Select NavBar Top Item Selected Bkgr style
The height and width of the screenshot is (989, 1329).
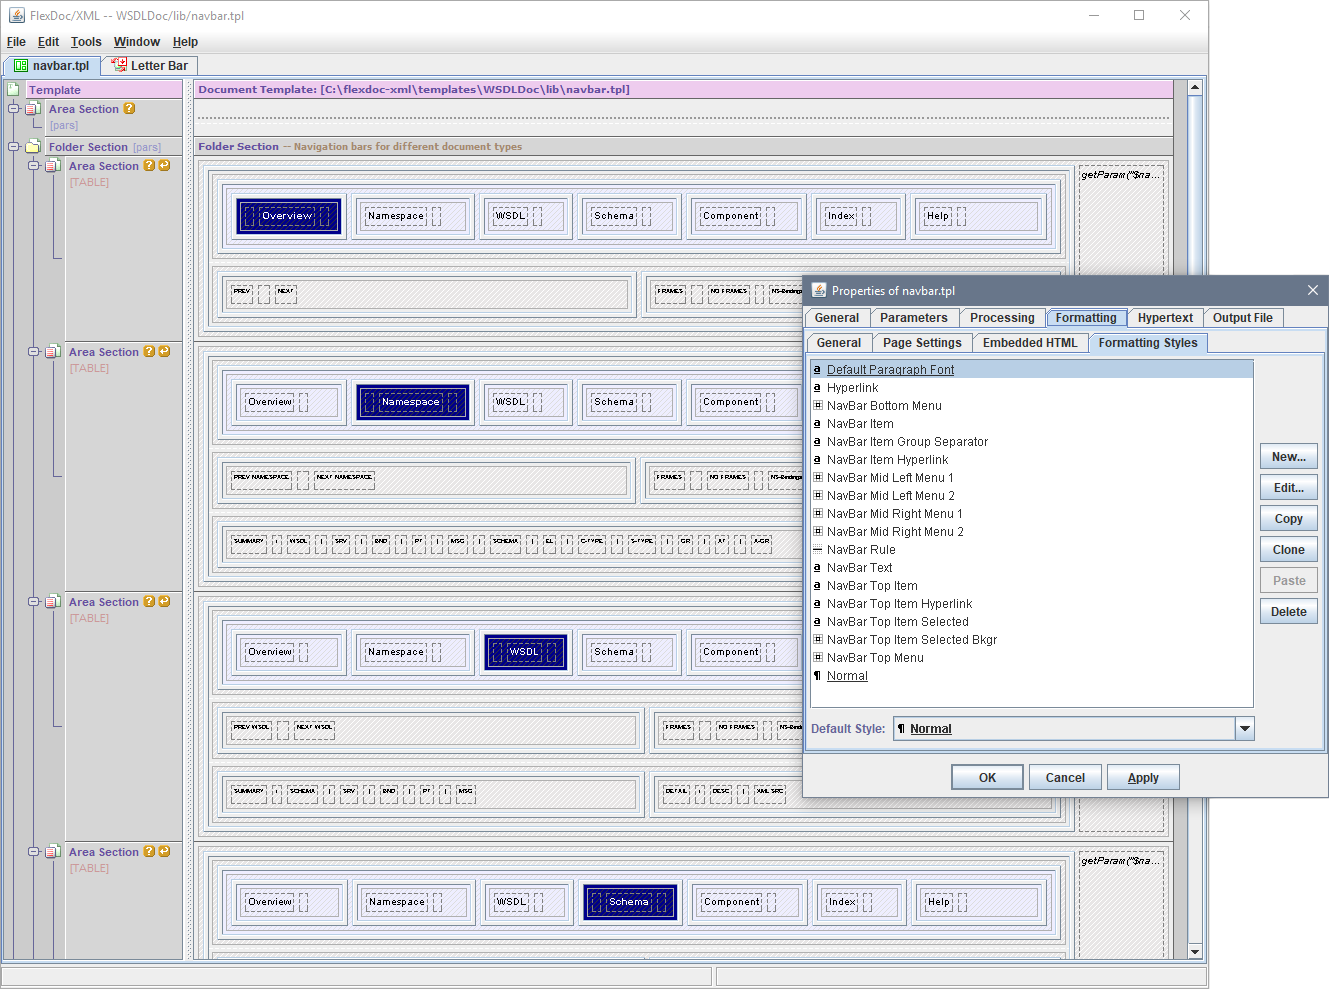(x=911, y=640)
